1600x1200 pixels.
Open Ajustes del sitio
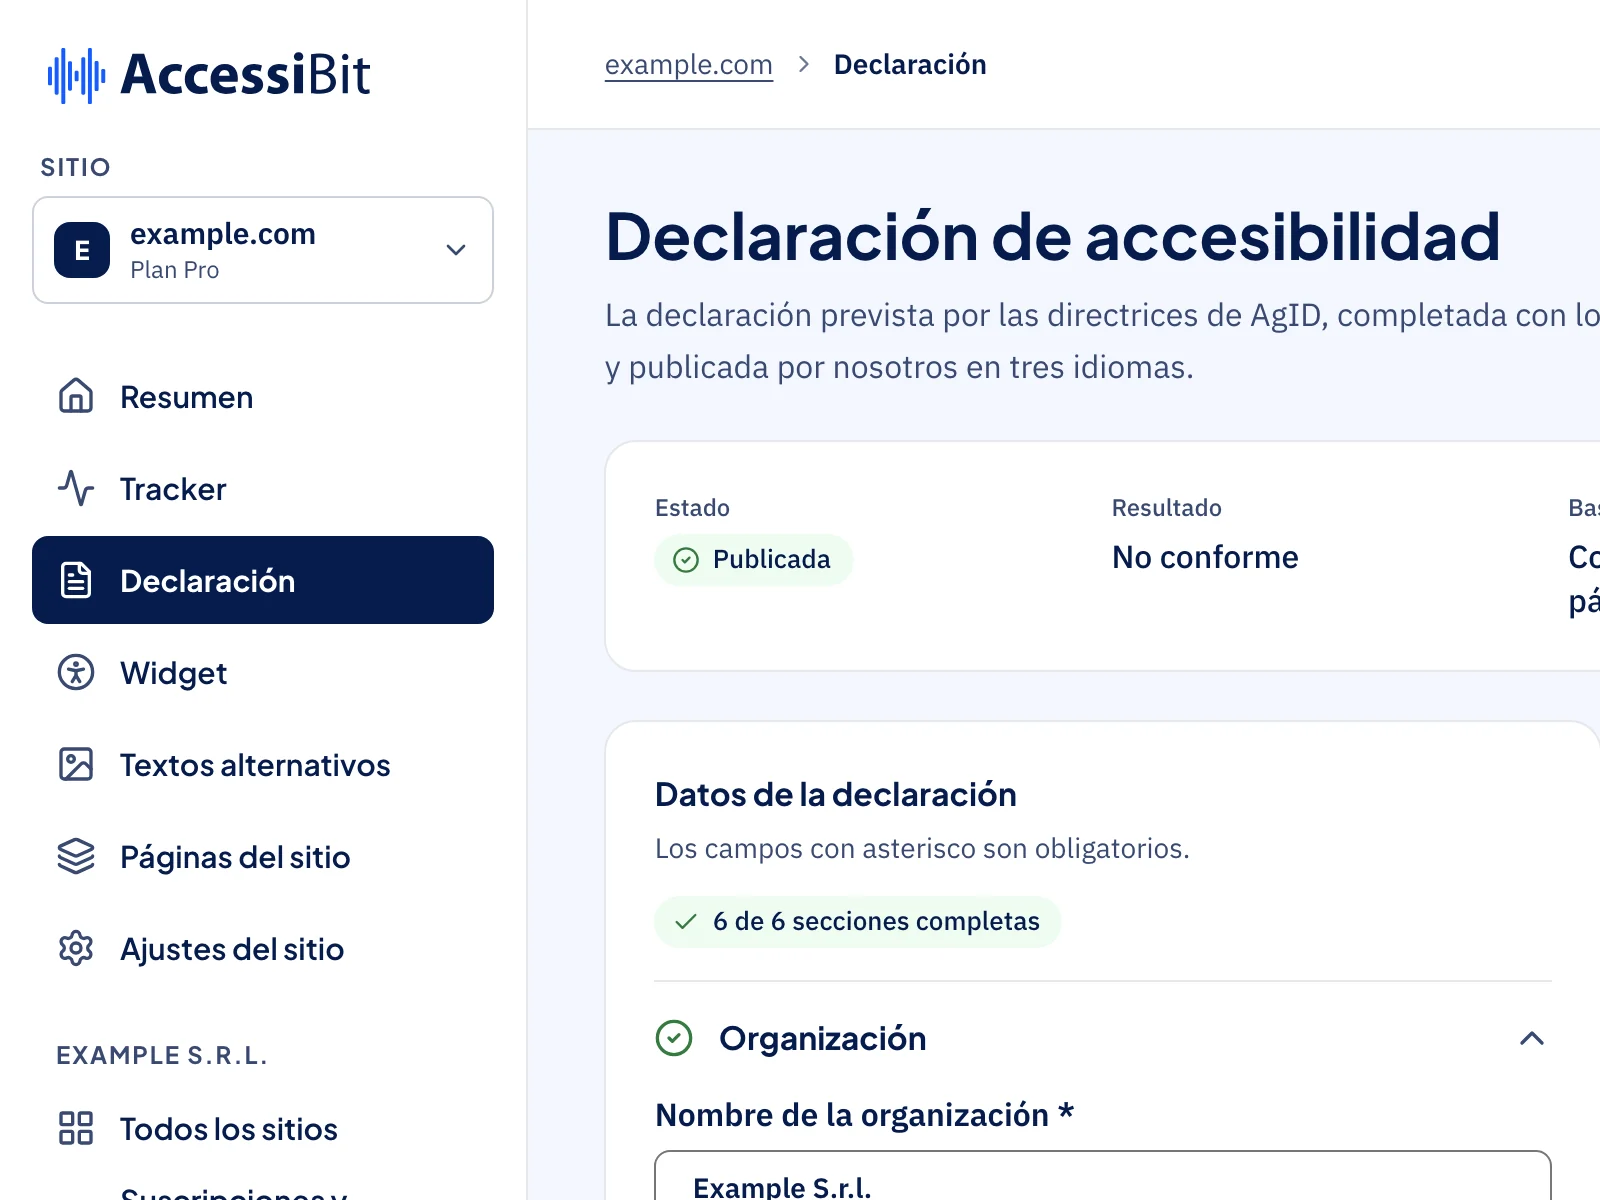pyautogui.click(x=263, y=948)
